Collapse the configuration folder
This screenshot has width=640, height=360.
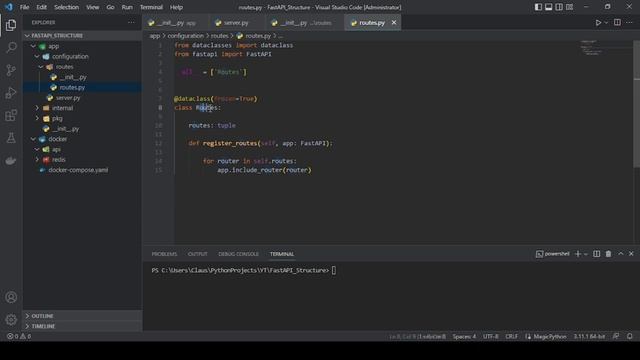click(82, 56)
